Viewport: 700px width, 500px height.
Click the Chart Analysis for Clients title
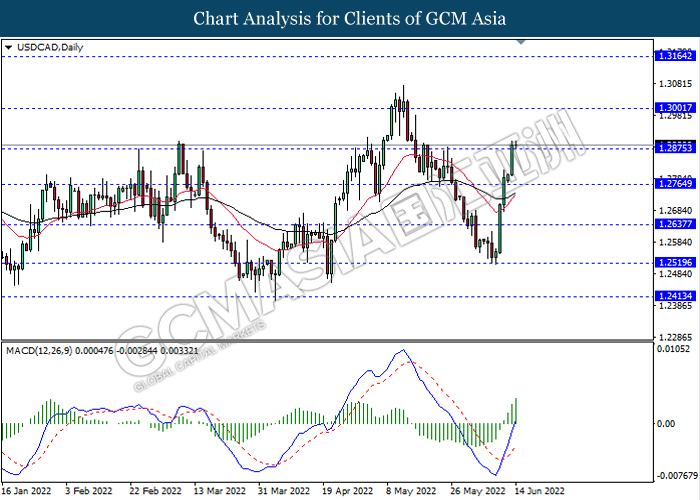350,19
